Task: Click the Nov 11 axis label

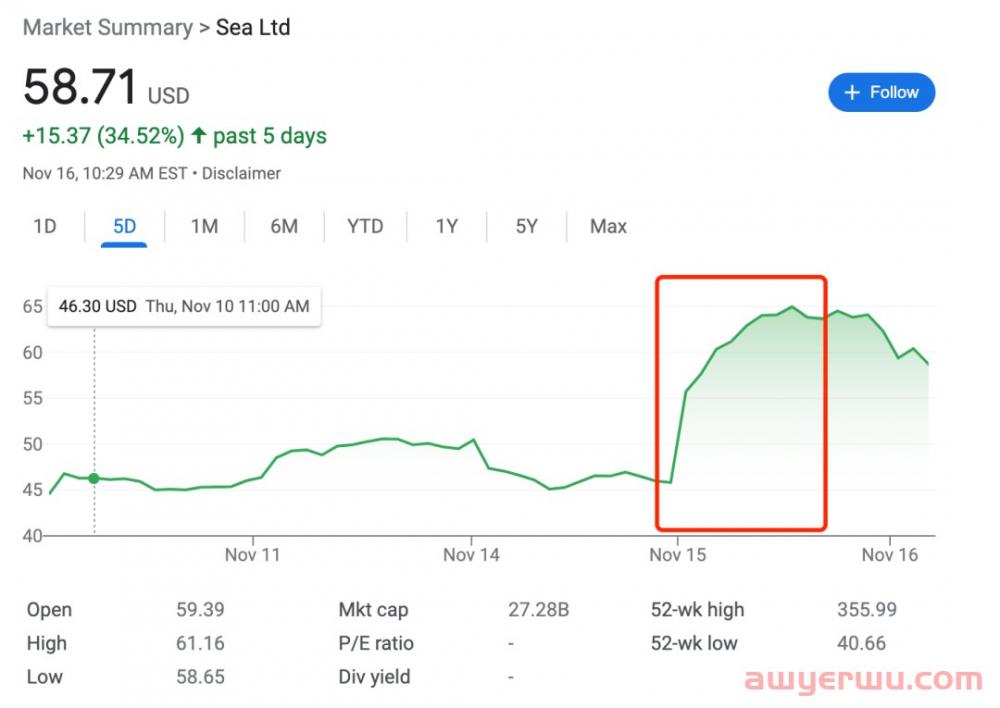Action: click(253, 555)
